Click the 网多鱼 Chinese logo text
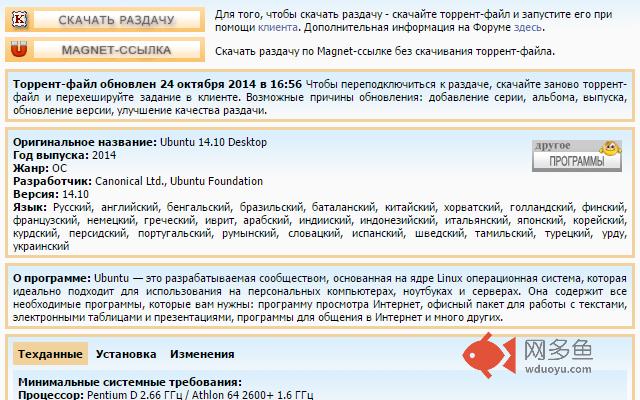 pyautogui.click(x=558, y=350)
